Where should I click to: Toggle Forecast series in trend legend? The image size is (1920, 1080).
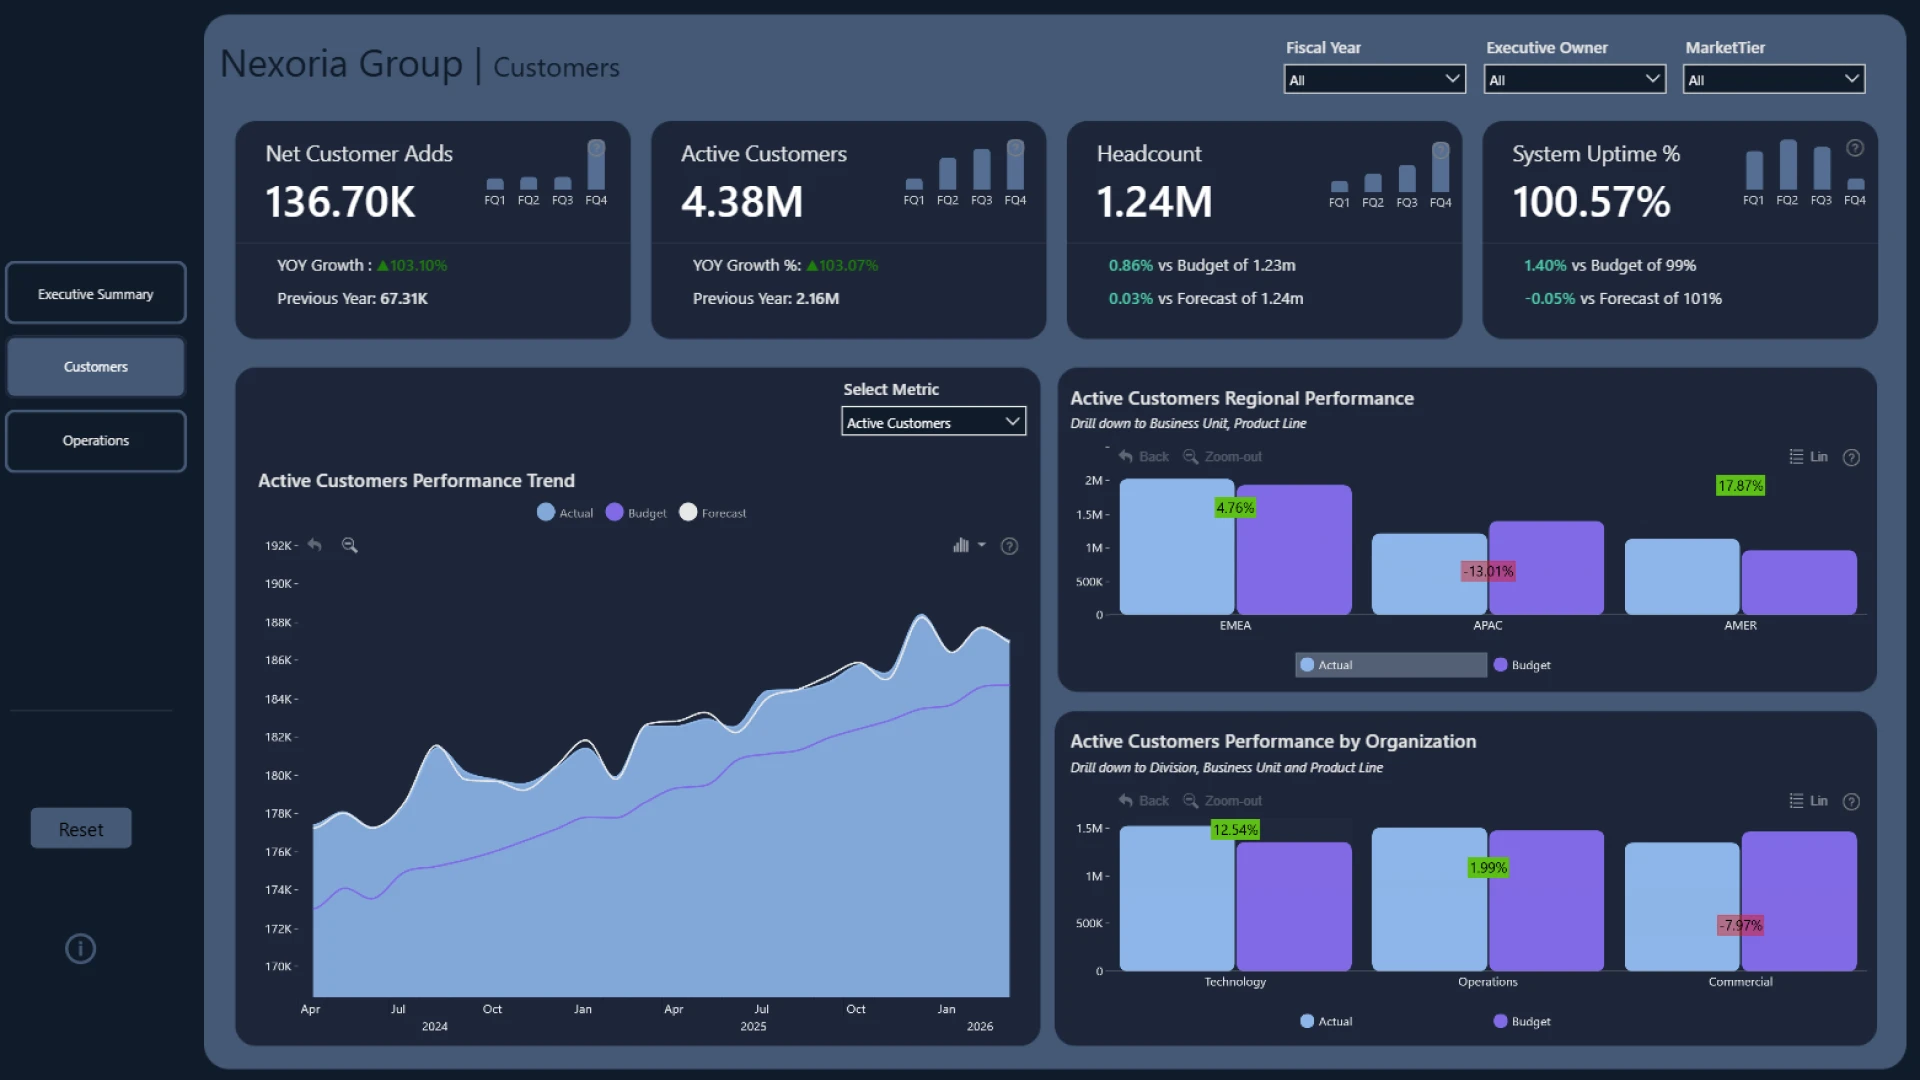pyautogui.click(x=713, y=513)
